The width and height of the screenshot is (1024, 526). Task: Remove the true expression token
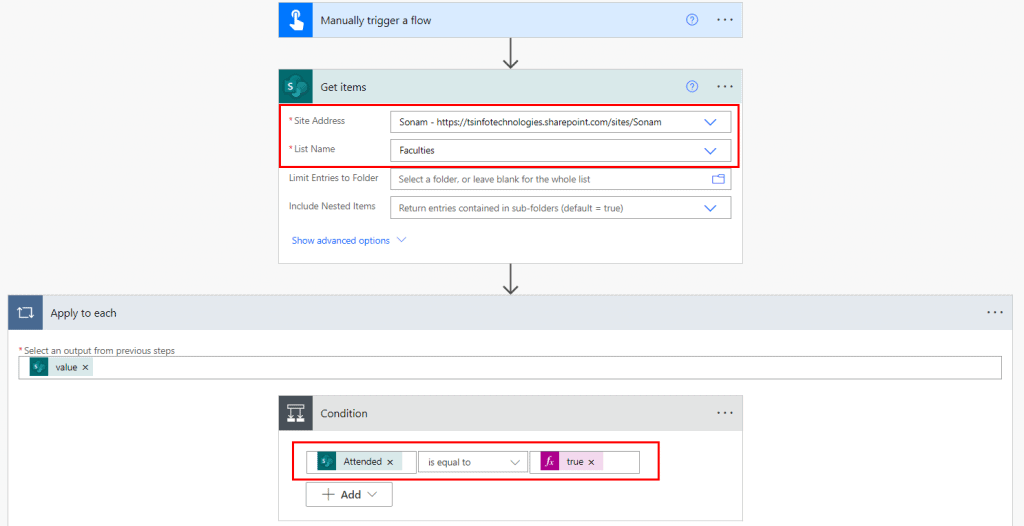tap(591, 462)
